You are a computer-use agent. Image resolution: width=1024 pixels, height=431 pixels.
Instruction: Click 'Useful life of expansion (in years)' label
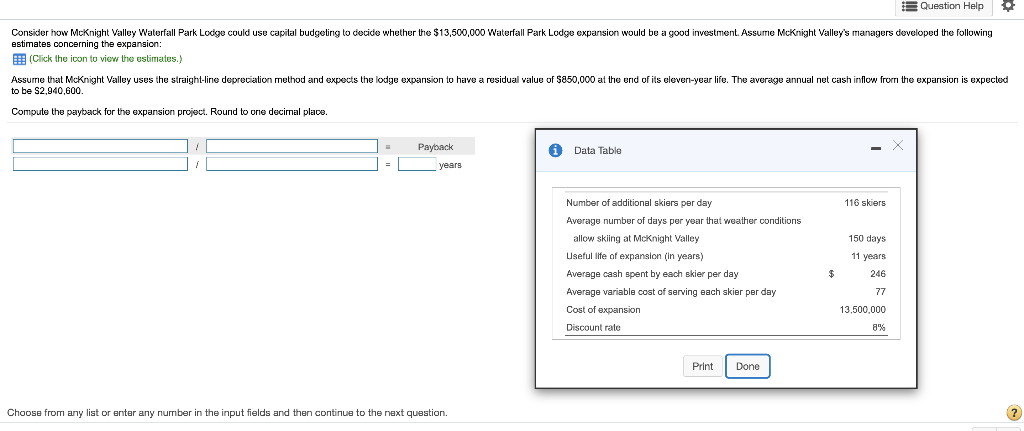tap(635, 257)
